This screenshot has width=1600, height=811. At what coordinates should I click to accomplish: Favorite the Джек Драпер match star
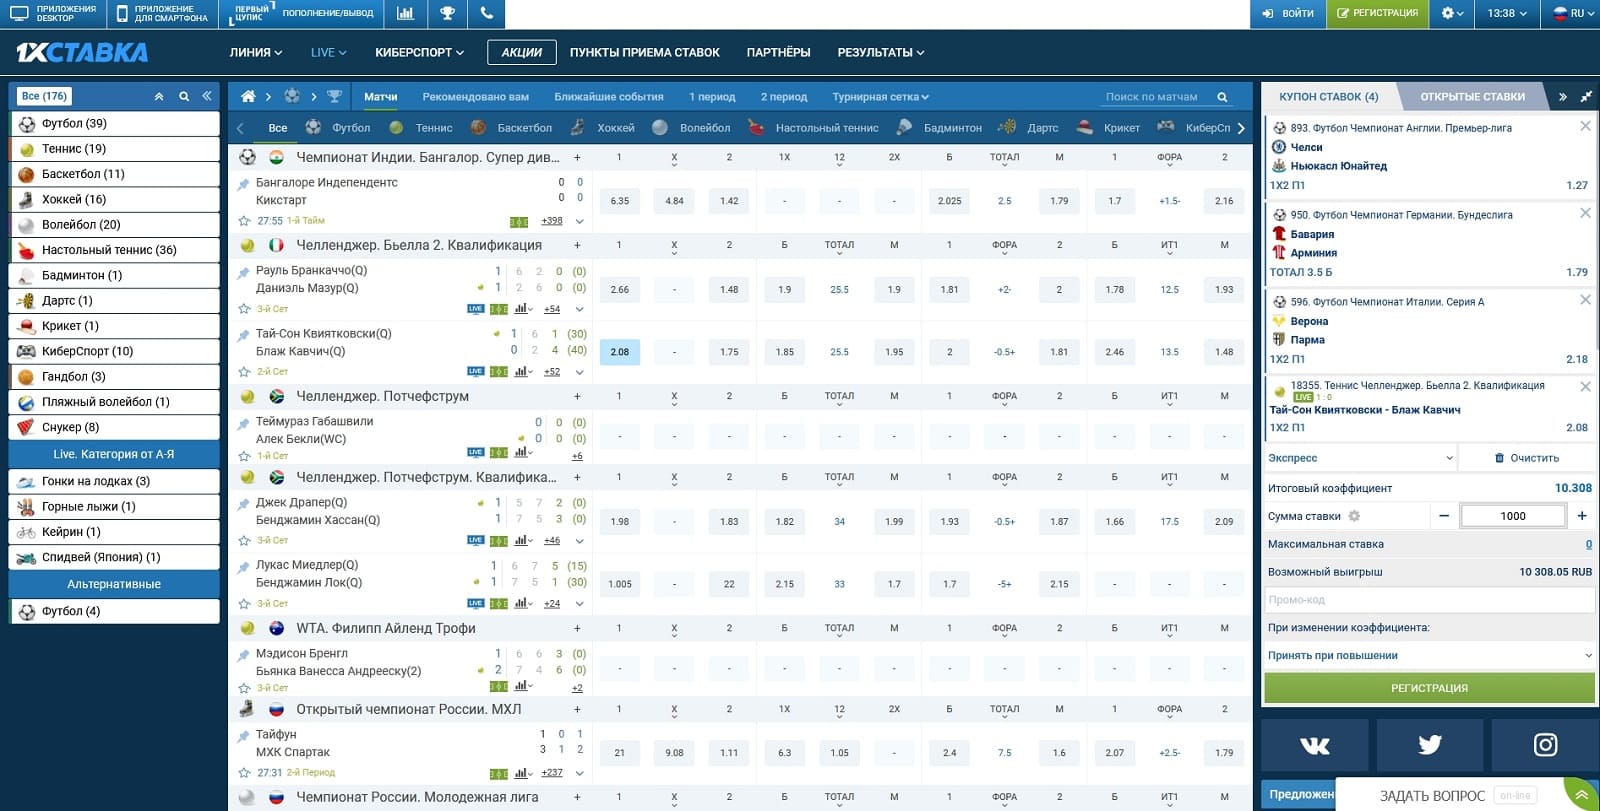click(244, 541)
